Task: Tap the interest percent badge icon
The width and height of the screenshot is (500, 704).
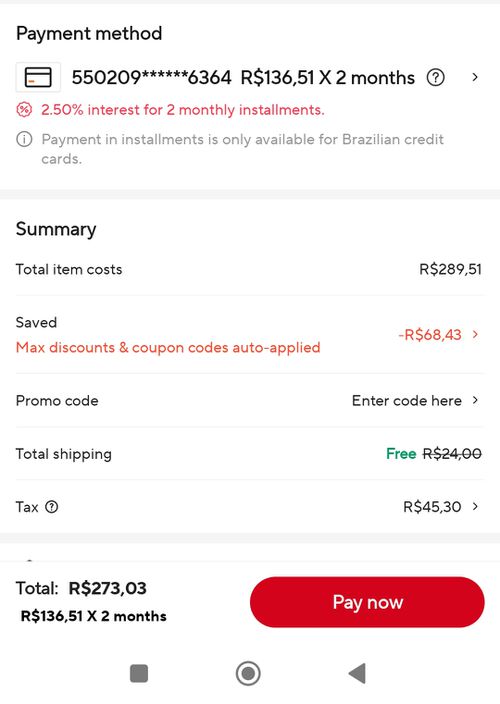Action: pyautogui.click(x=24, y=110)
